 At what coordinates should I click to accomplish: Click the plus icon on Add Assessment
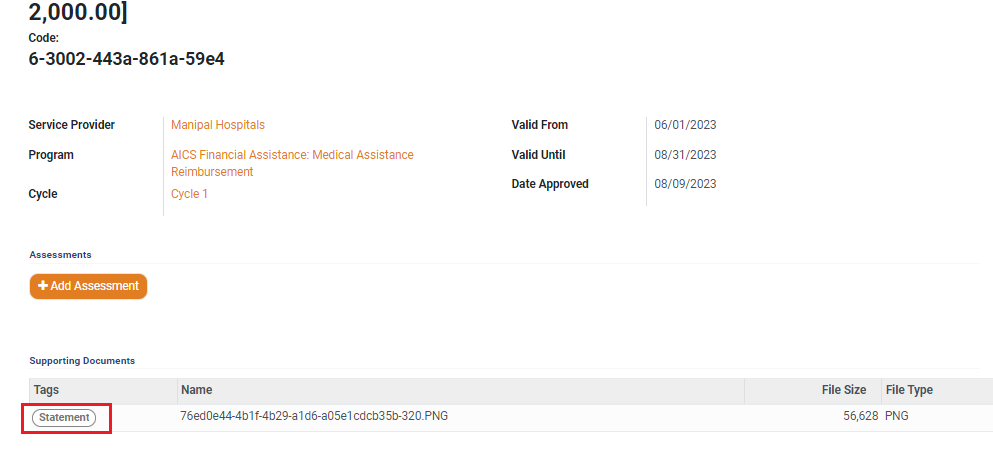pos(43,286)
